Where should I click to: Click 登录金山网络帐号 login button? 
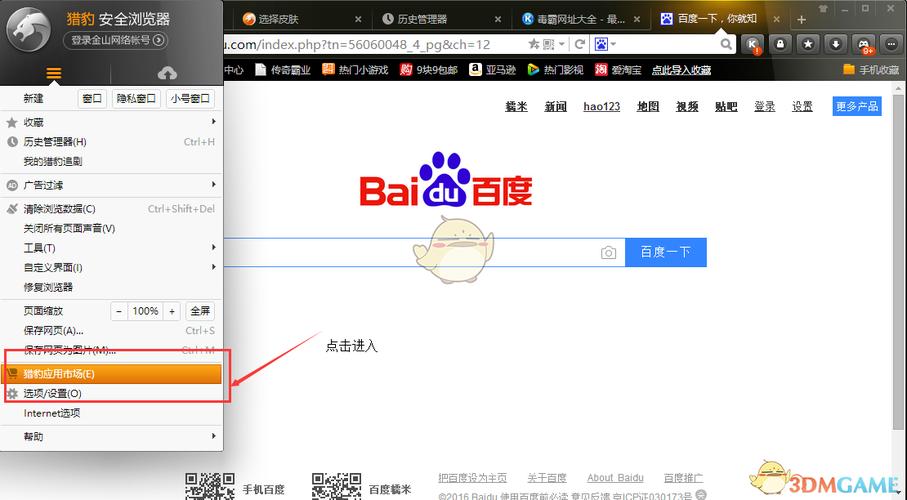[x=116, y=40]
